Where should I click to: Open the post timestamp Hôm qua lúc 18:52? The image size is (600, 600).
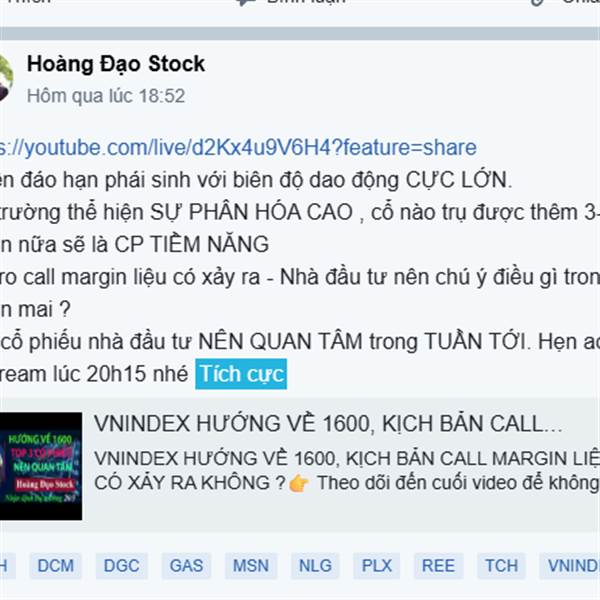click(x=106, y=96)
